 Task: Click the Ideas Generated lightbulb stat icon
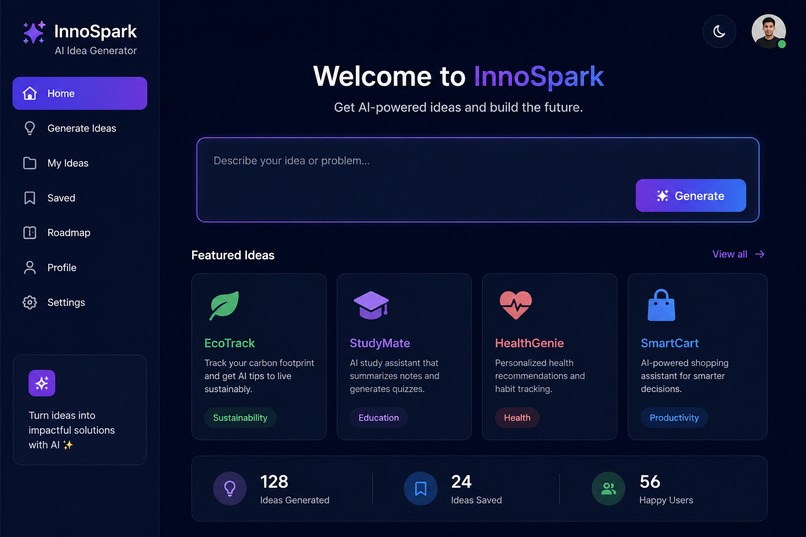(x=230, y=488)
